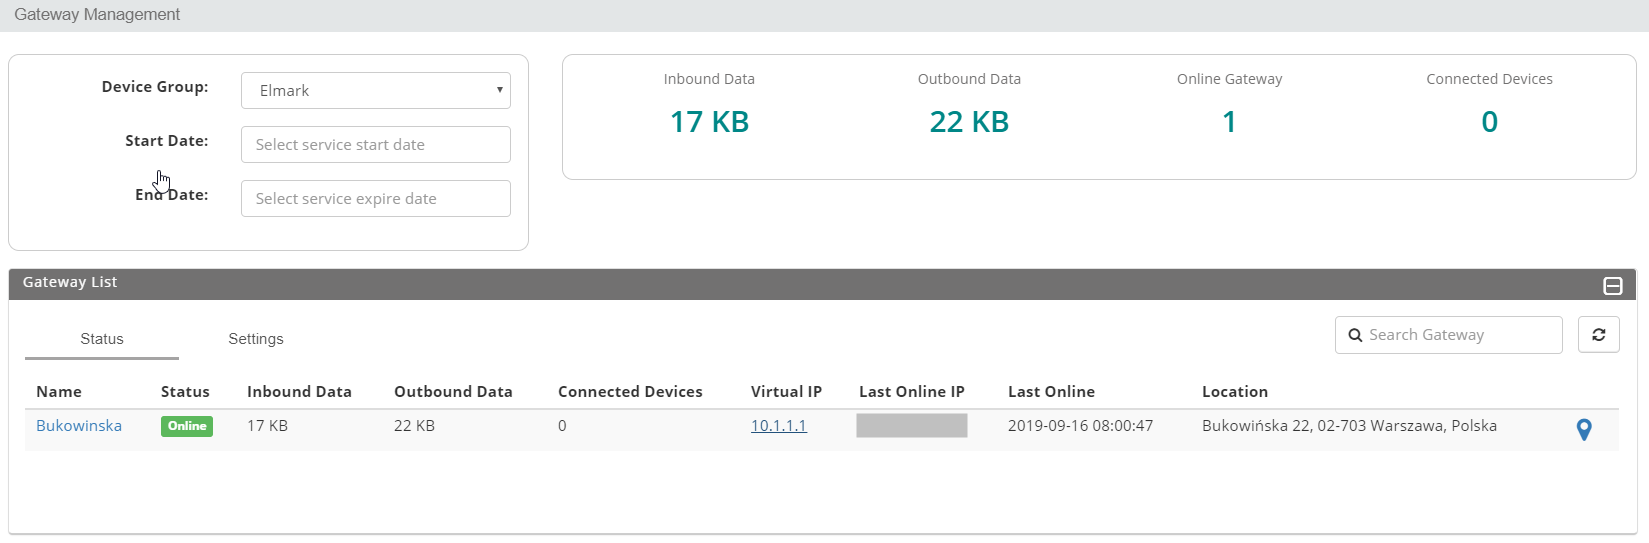Open the Device Group dropdown

(x=376, y=90)
